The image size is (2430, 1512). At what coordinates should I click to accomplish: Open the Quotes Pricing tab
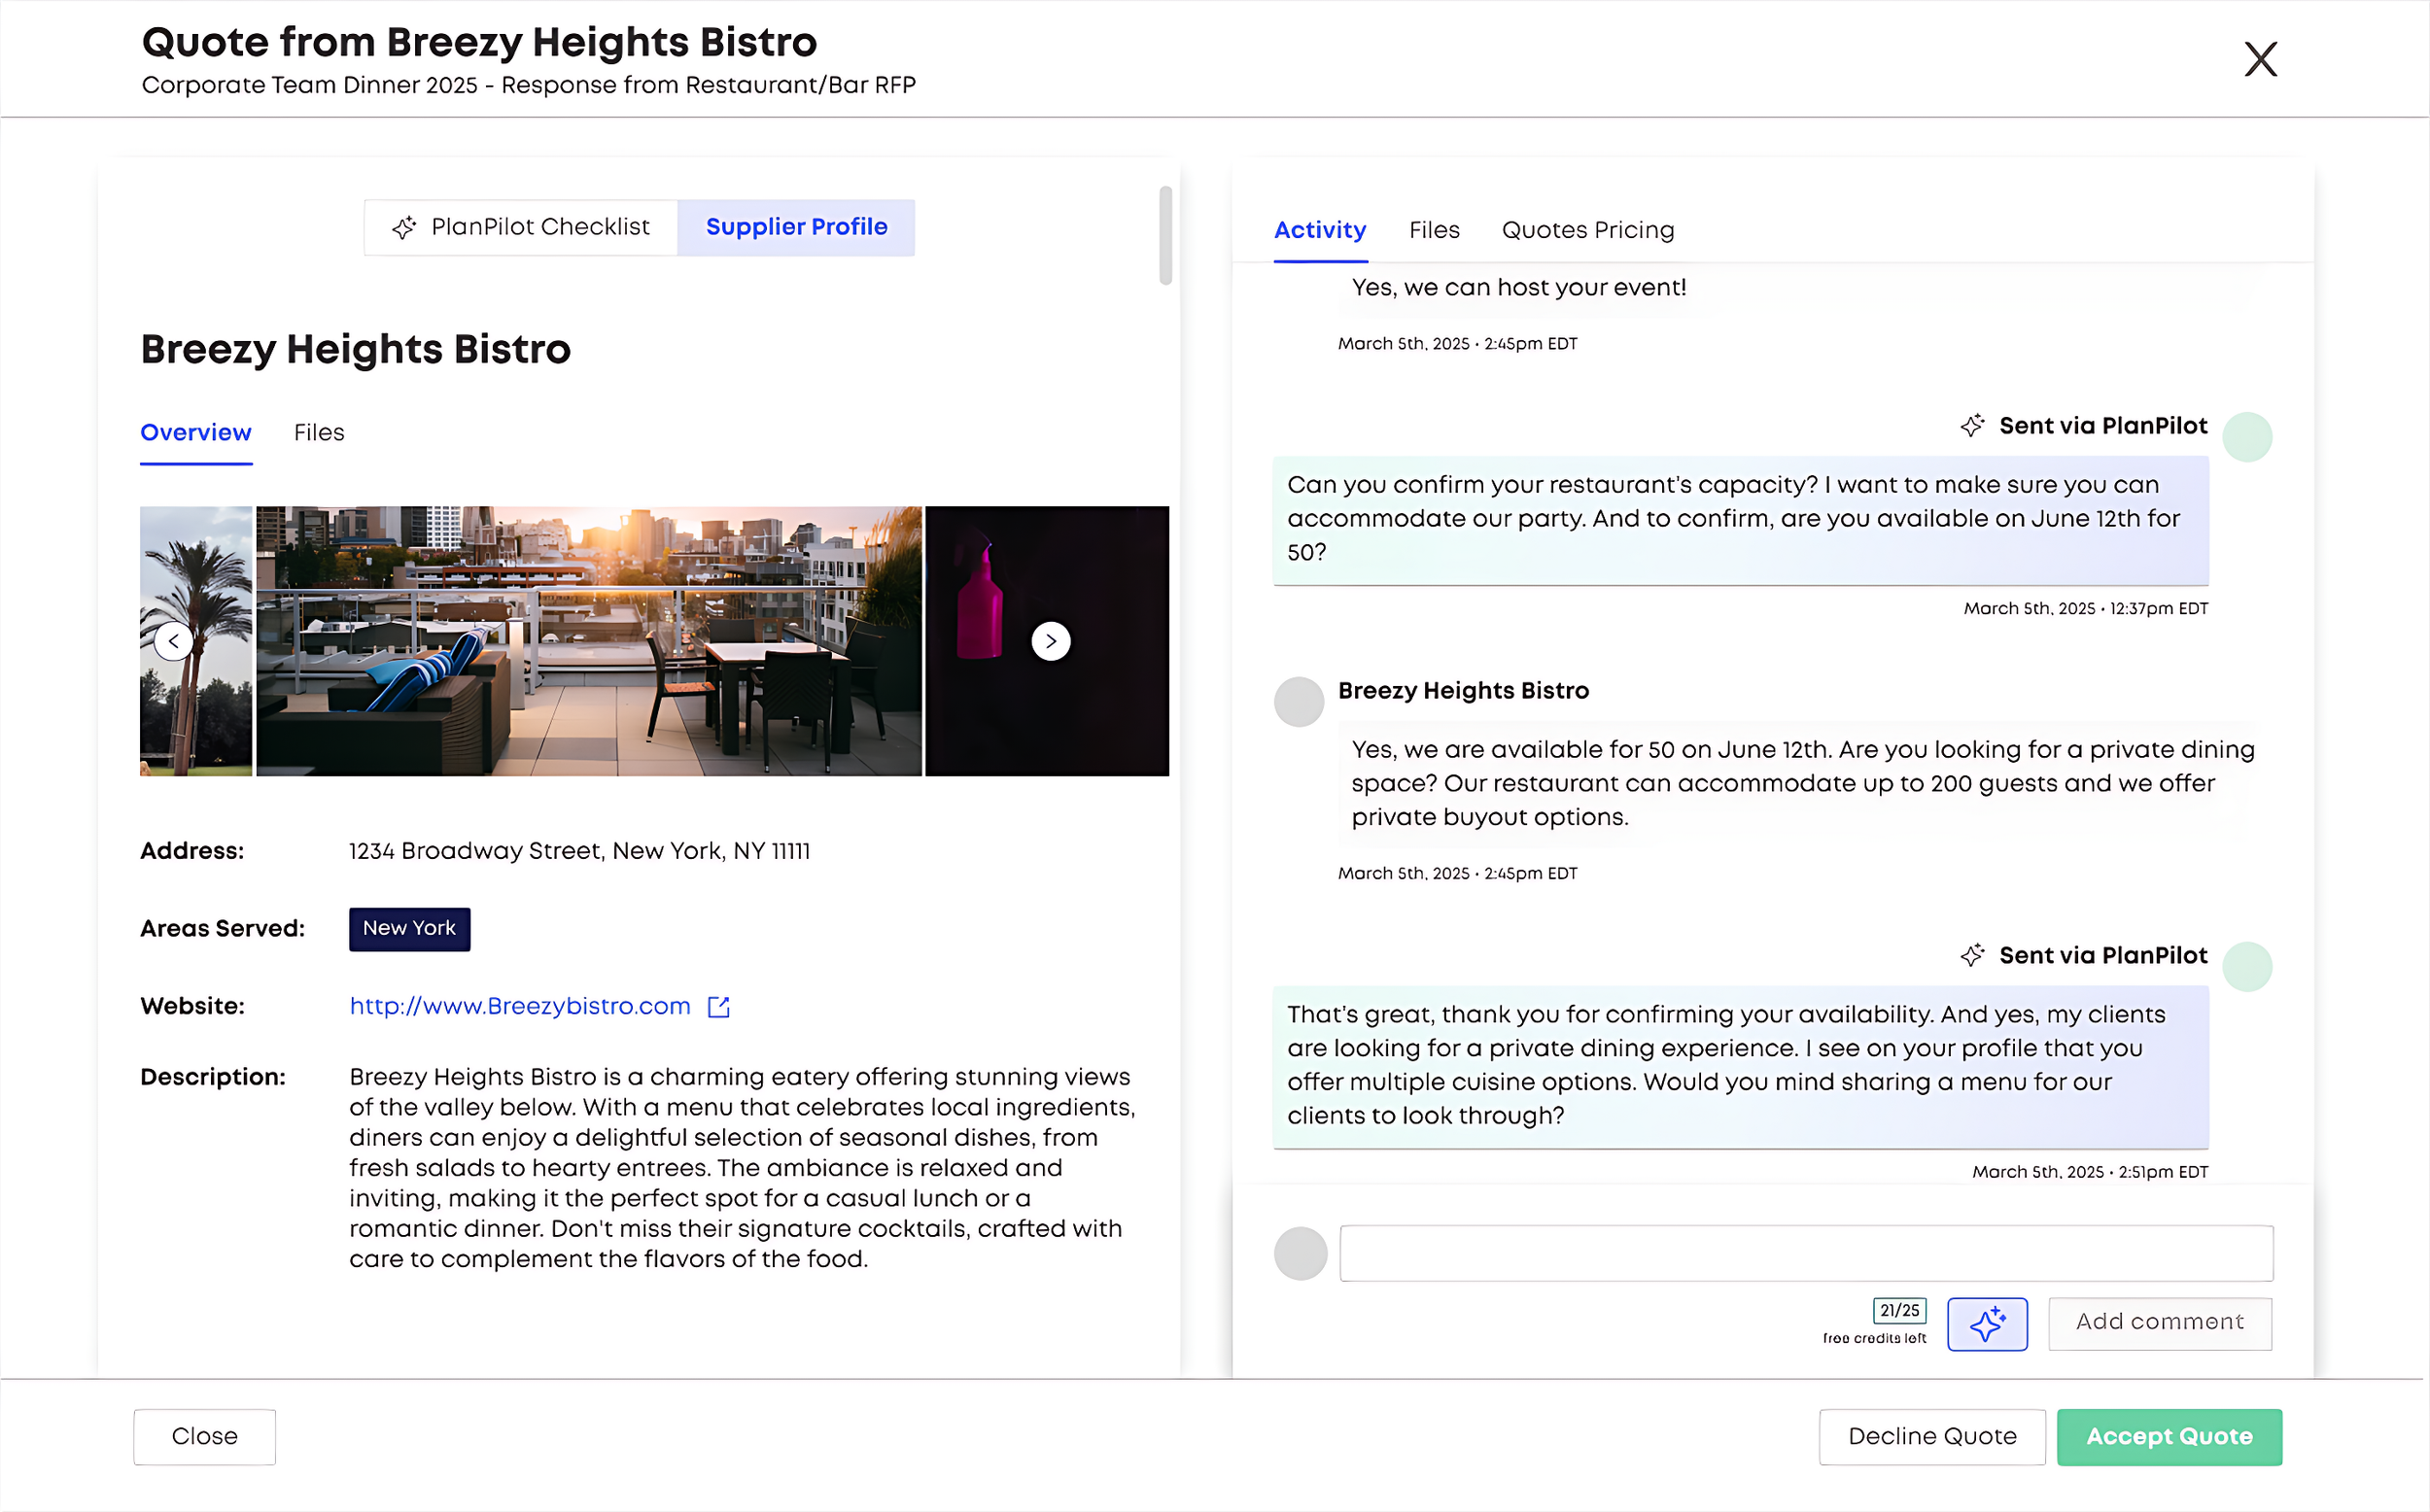click(1587, 230)
